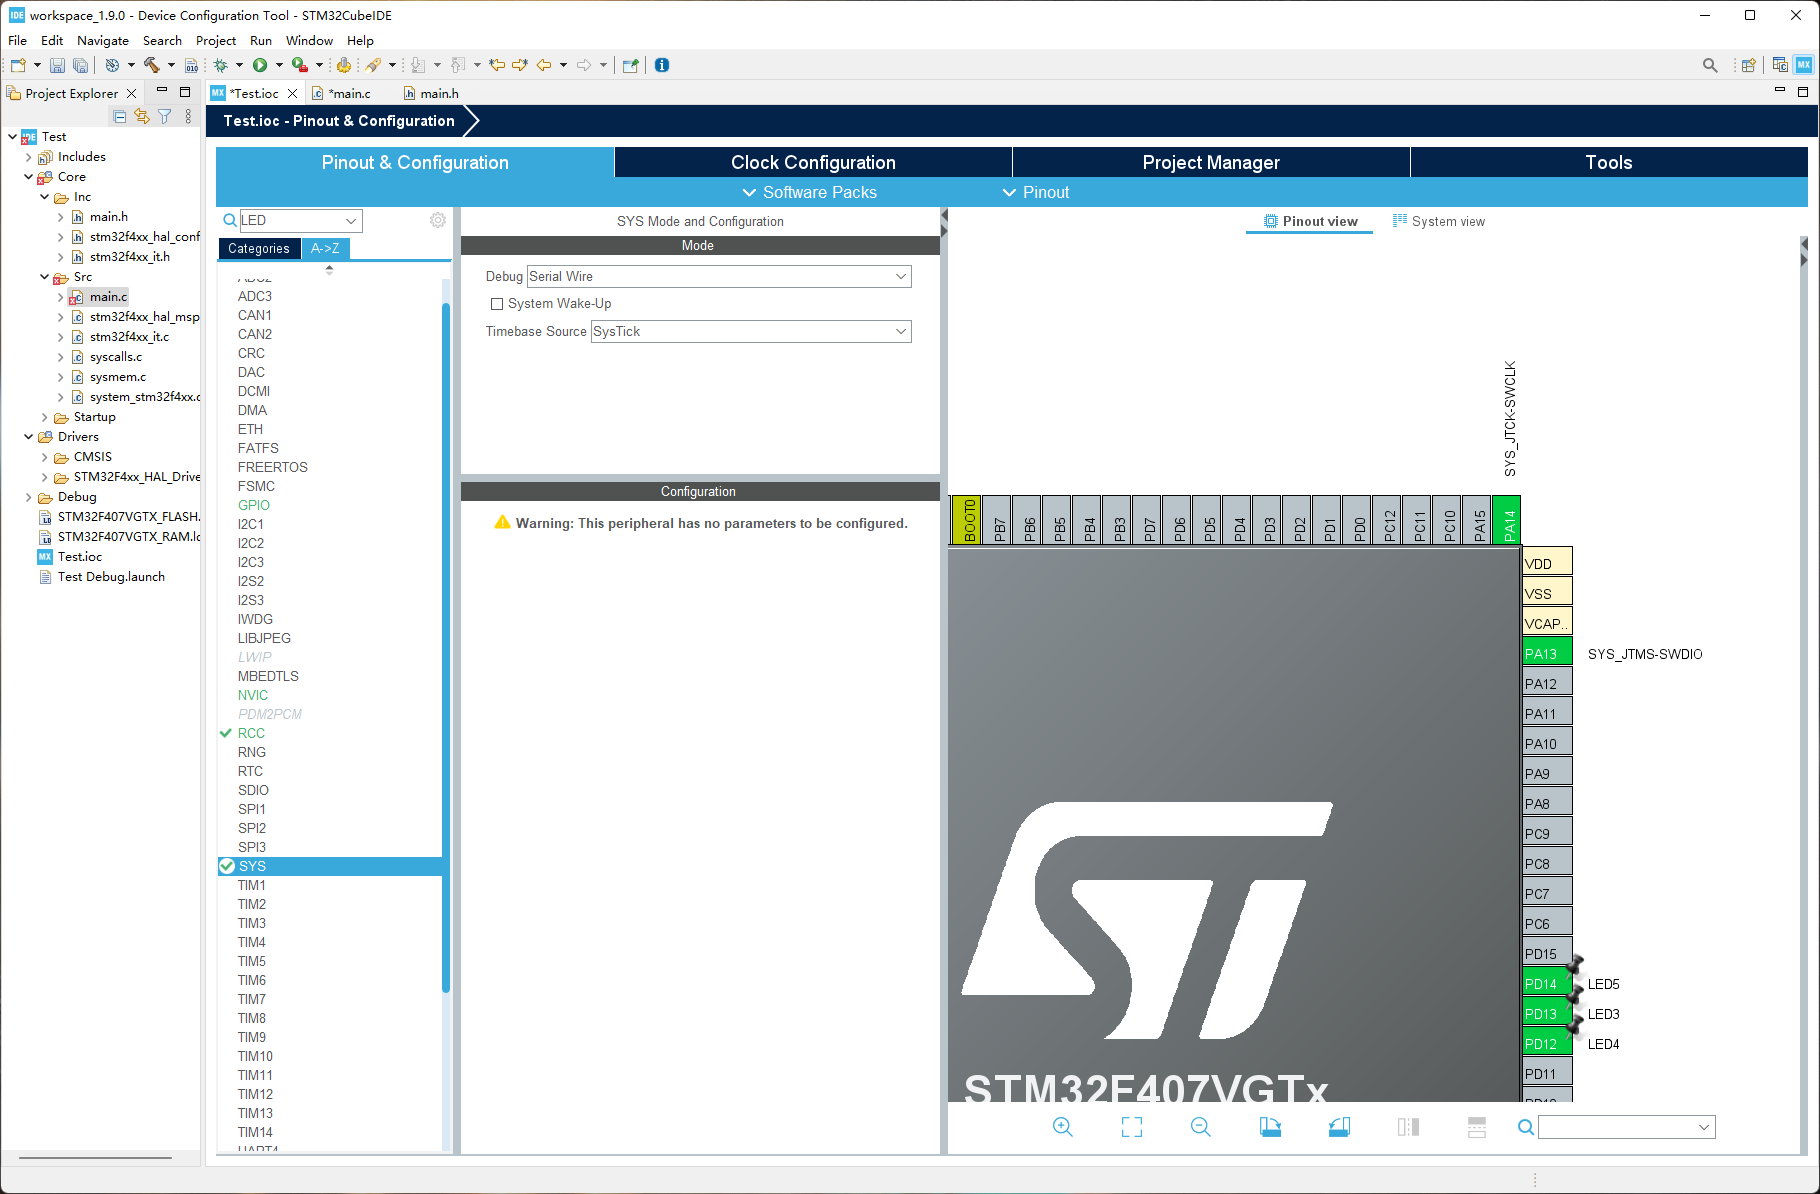Open the Device Configuration MX perspective icon
Viewport: 1820px width, 1194px height.
point(1803,65)
